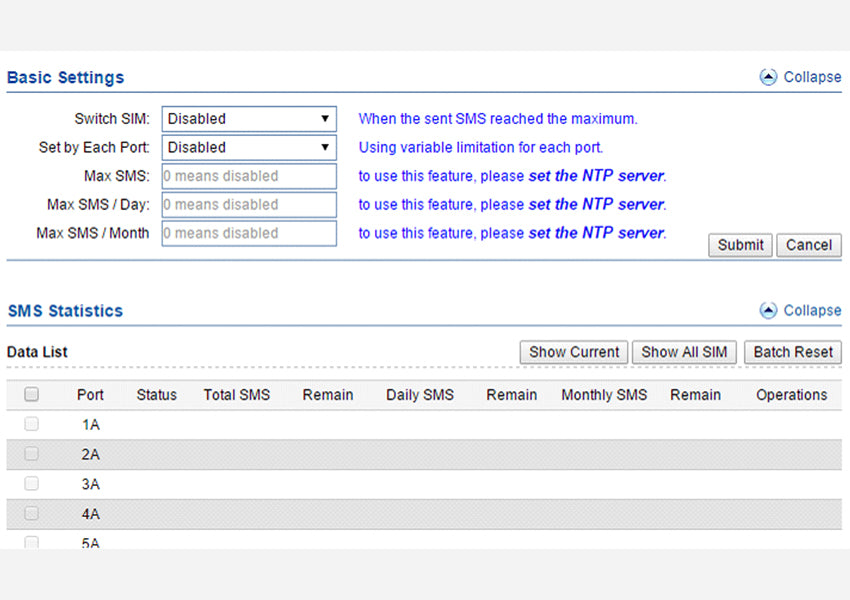Click Collapse text link in Basic Settings

[x=812, y=77]
